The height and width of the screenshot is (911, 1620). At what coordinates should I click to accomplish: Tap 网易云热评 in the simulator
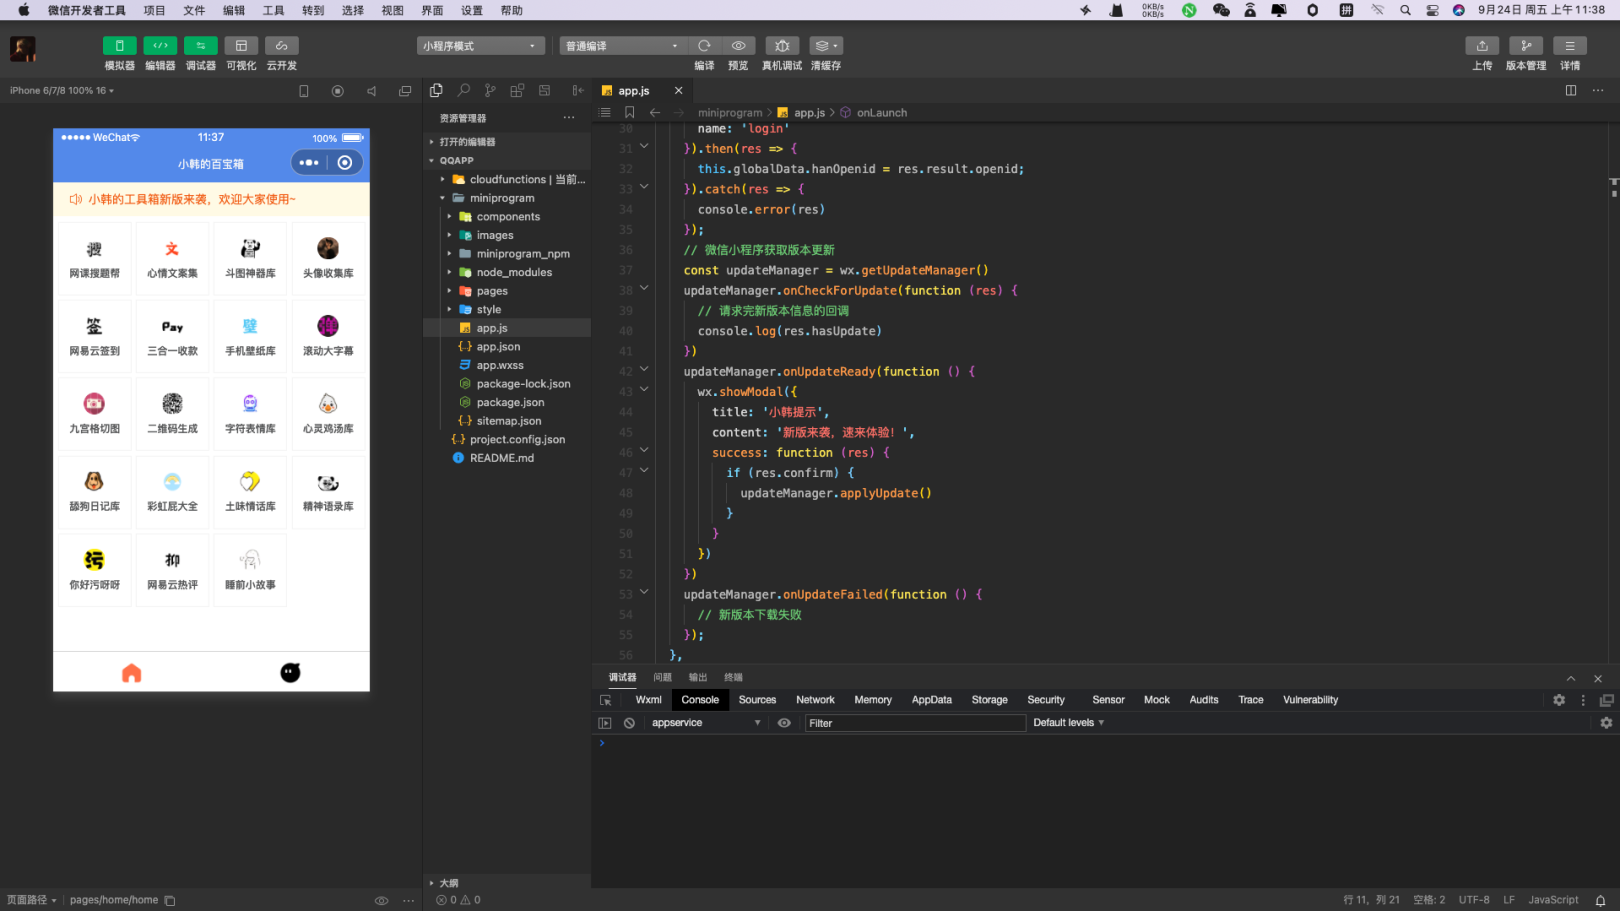[x=172, y=571]
